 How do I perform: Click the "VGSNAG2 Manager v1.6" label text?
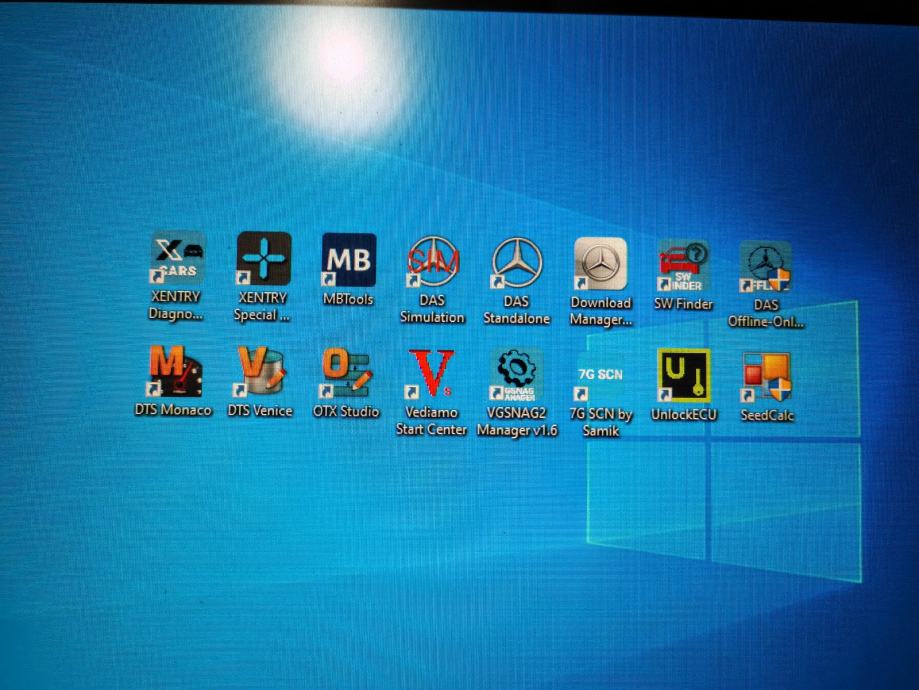tap(517, 422)
